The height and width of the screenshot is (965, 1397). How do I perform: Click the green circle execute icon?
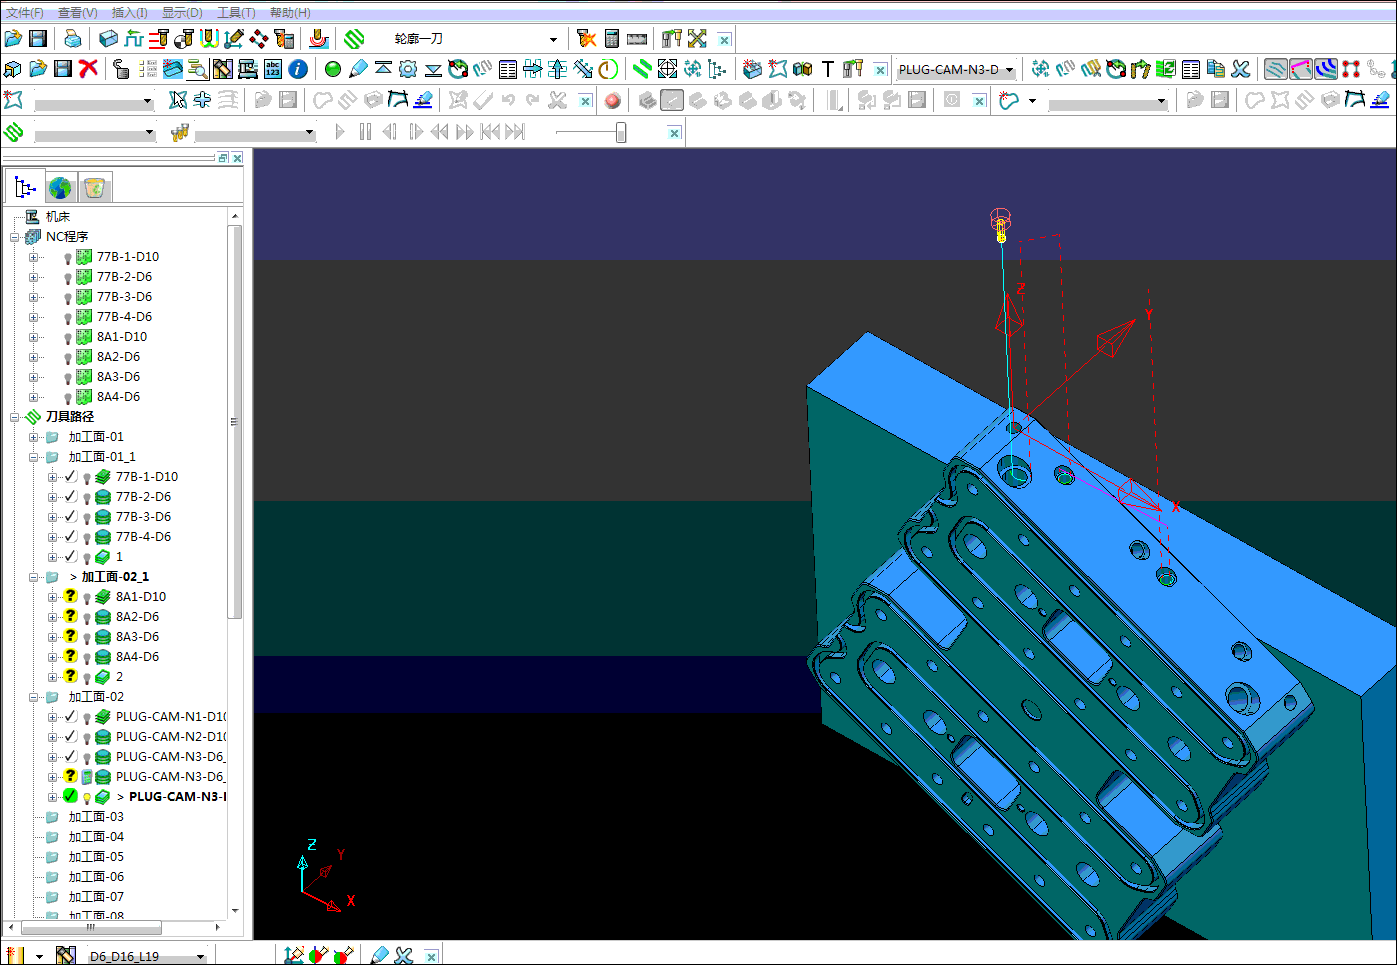333,69
